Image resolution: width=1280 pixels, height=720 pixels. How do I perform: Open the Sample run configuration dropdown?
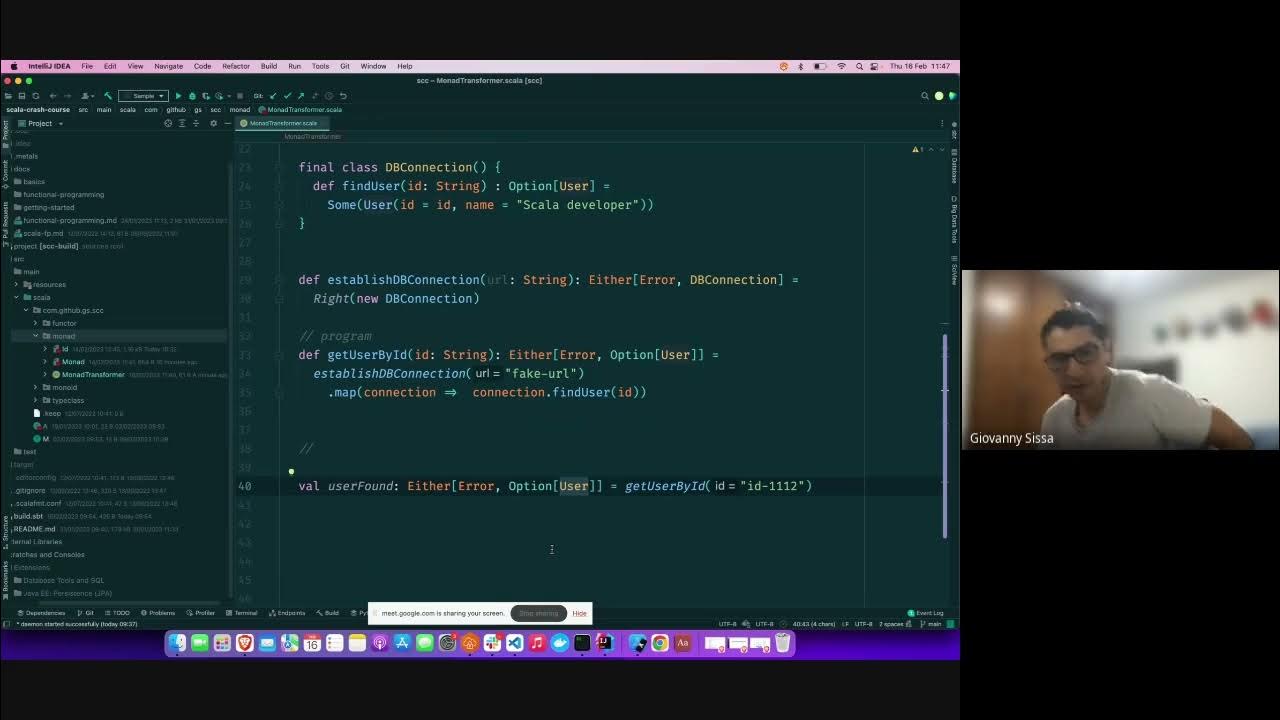tap(143, 95)
